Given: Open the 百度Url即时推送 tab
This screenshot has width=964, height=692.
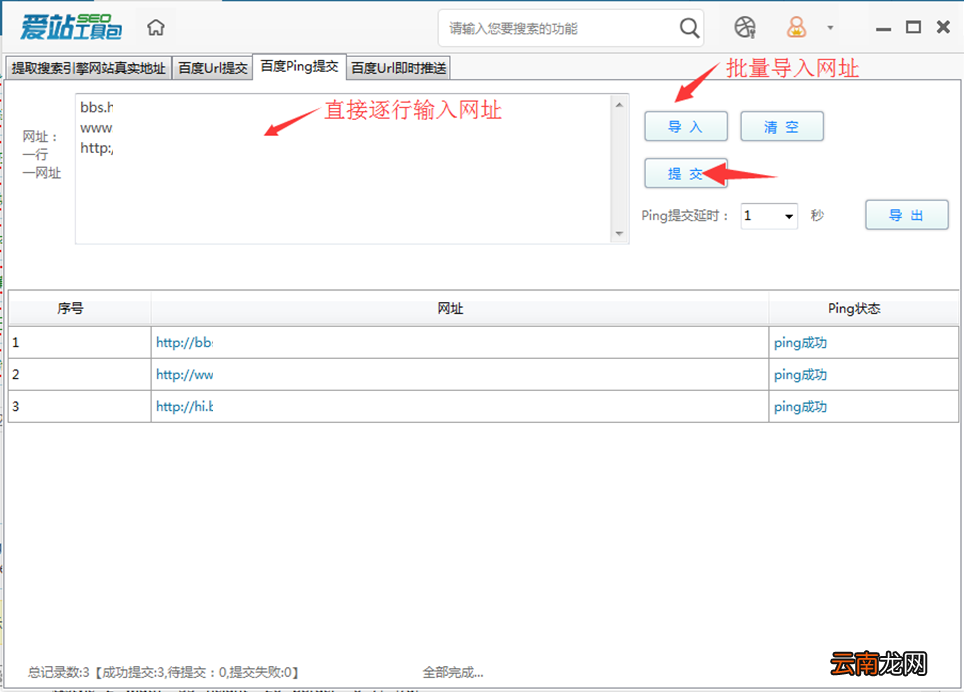Looking at the screenshot, I should click(x=398, y=68).
